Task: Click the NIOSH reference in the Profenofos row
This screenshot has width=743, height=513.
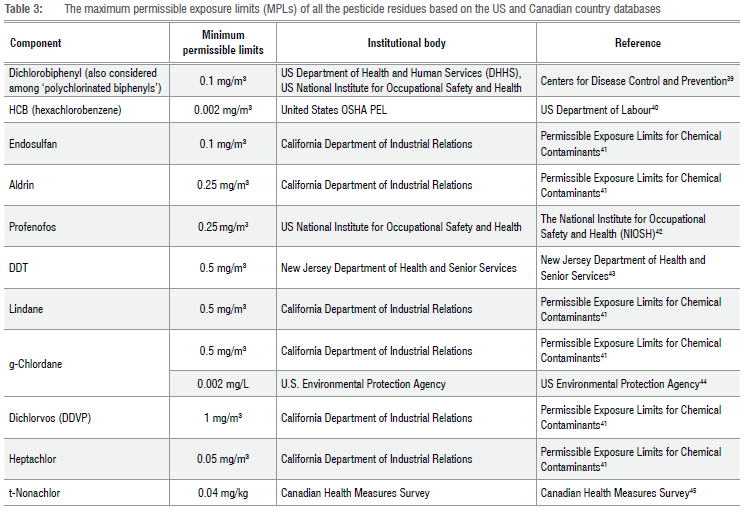Action: (x=622, y=227)
